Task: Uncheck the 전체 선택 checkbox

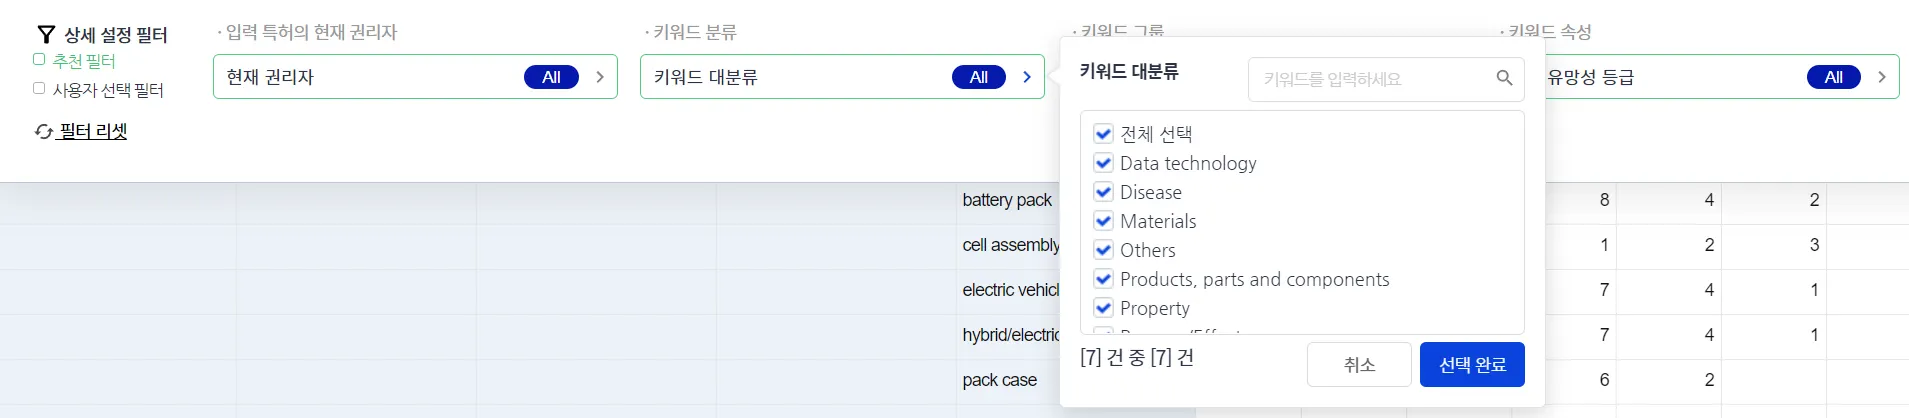Action: (x=1104, y=134)
